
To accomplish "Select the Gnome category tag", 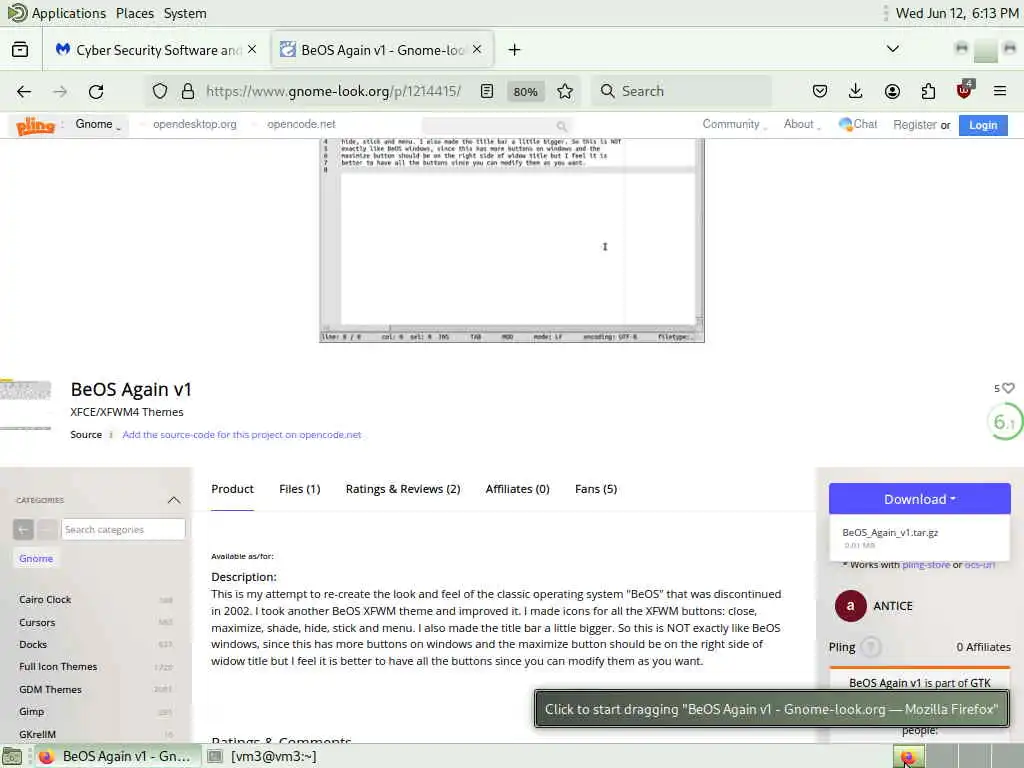I will 36,559.
